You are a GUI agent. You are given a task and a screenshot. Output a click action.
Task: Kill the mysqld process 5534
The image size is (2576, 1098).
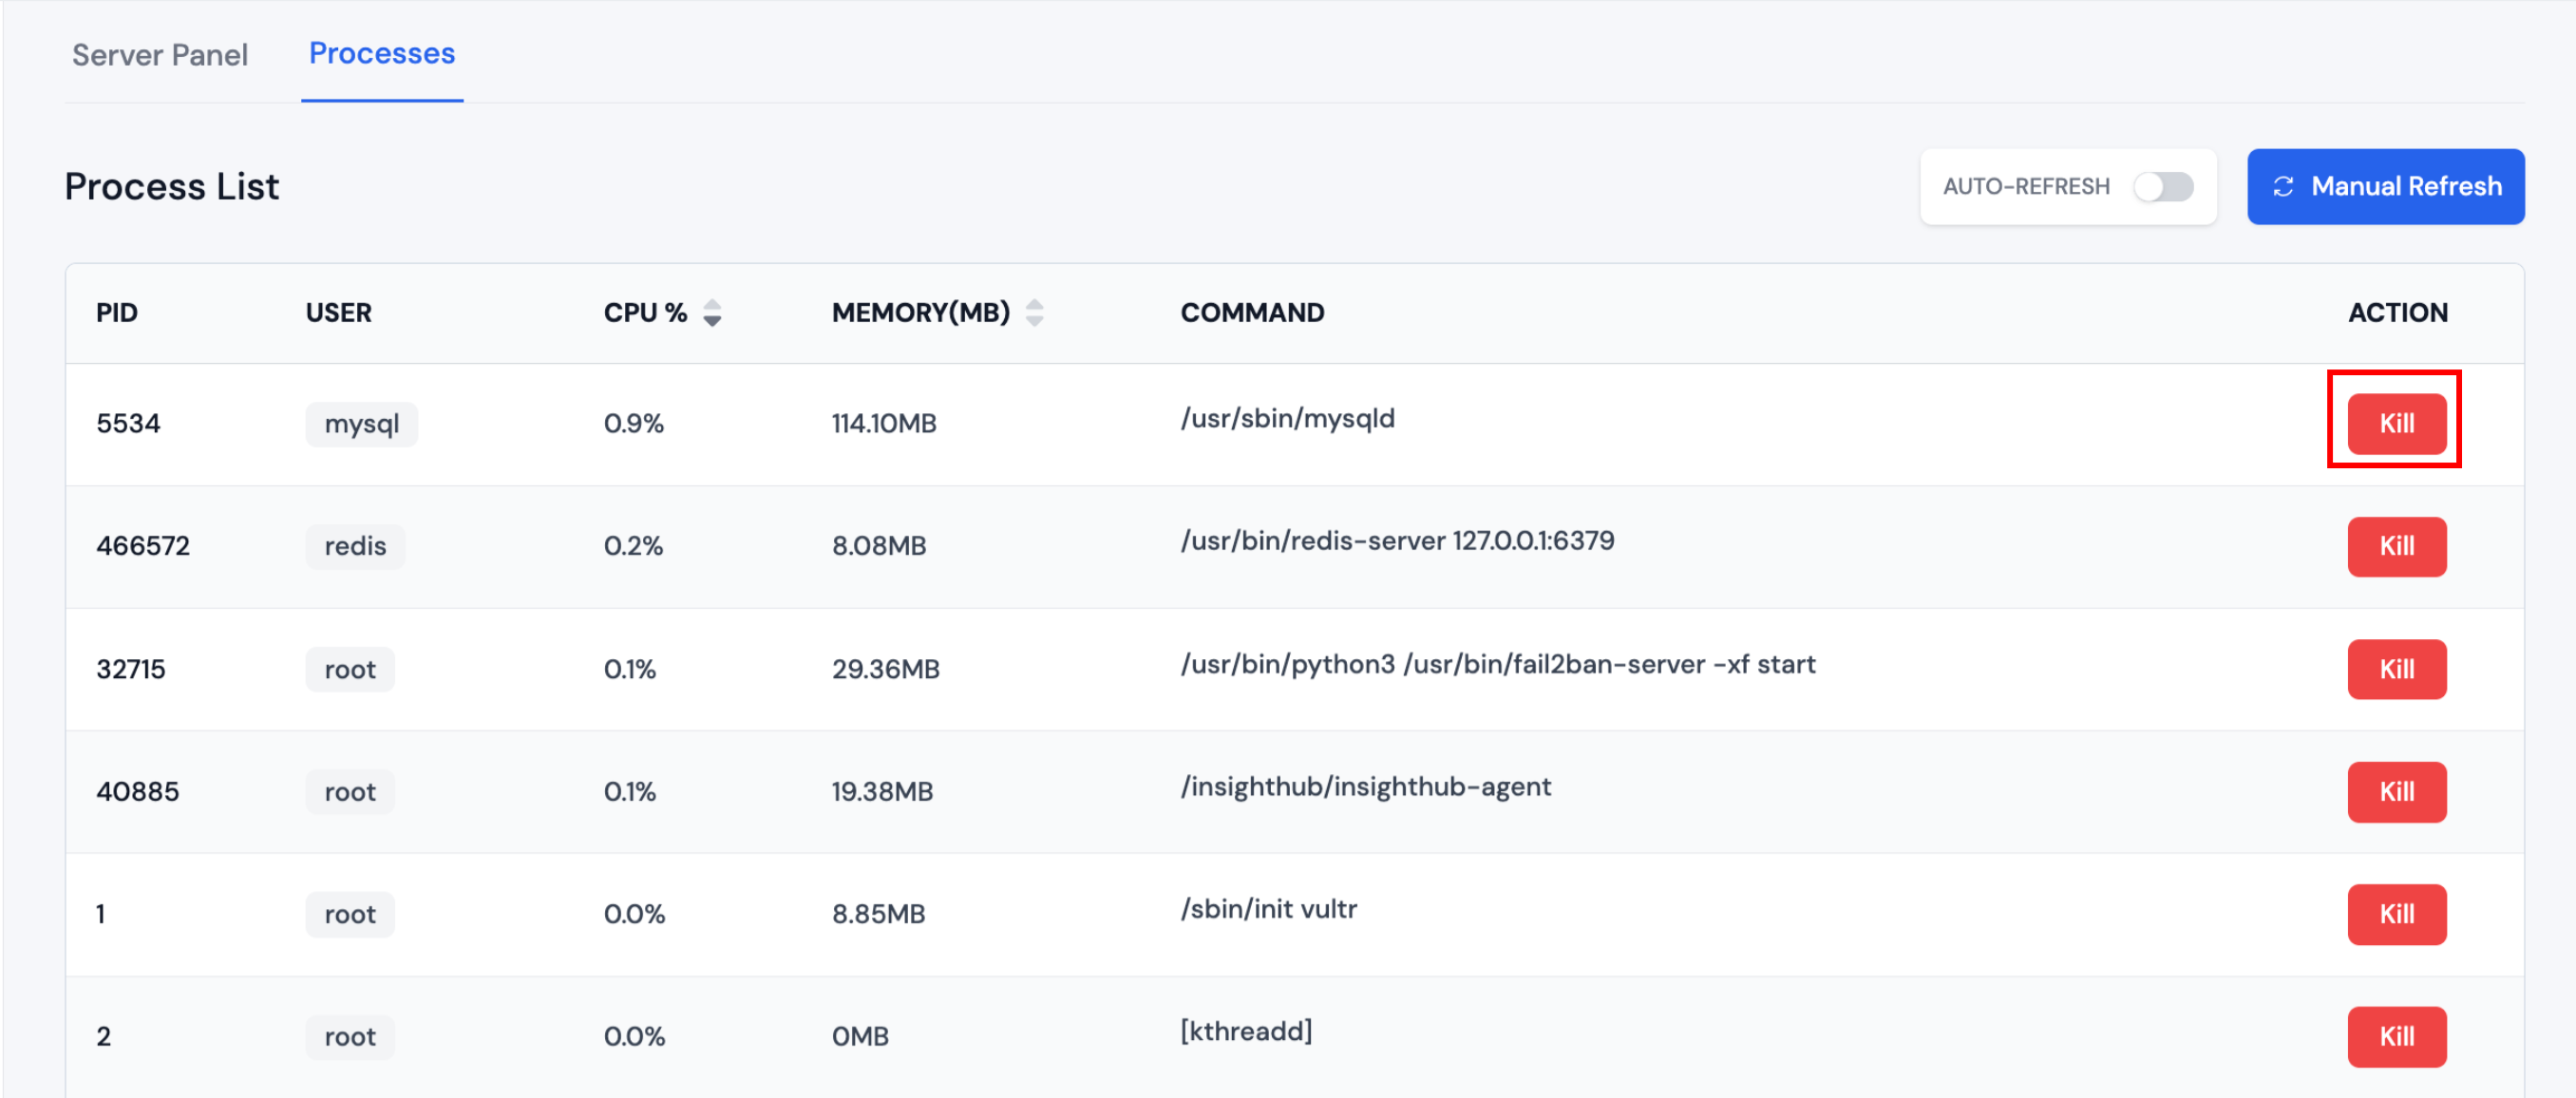click(x=2396, y=423)
